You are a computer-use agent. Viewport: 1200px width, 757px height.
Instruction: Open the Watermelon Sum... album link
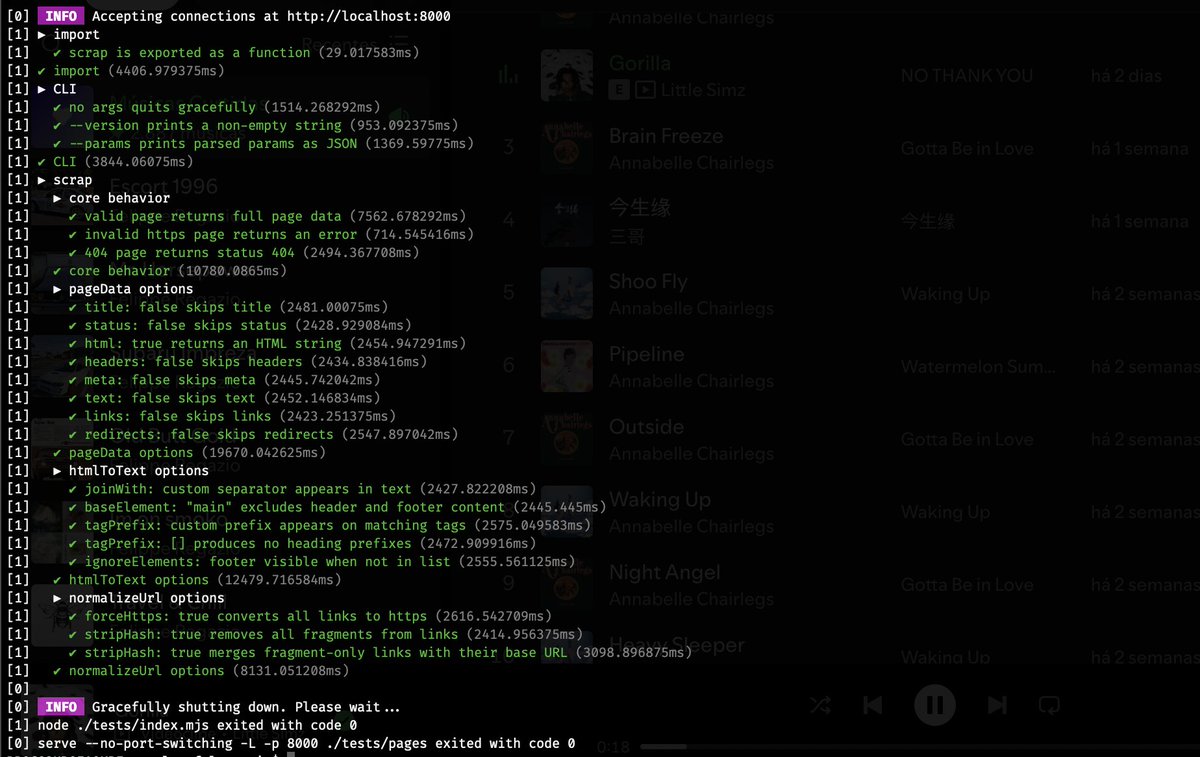978,367
